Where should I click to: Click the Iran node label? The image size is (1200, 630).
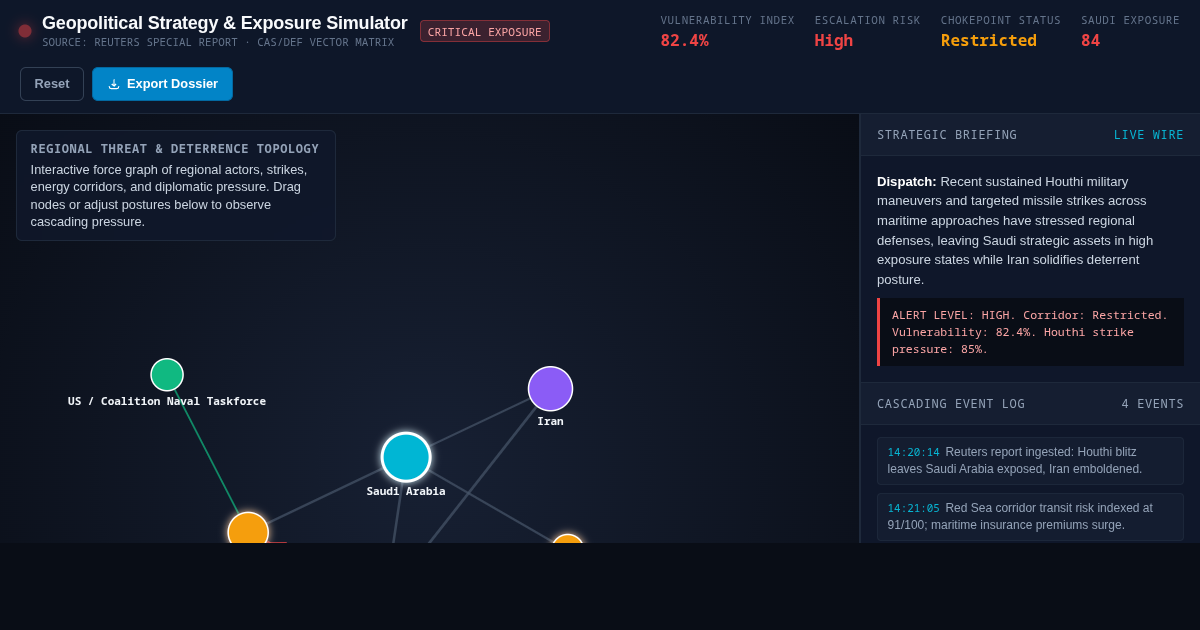click(x=550, y=422)
